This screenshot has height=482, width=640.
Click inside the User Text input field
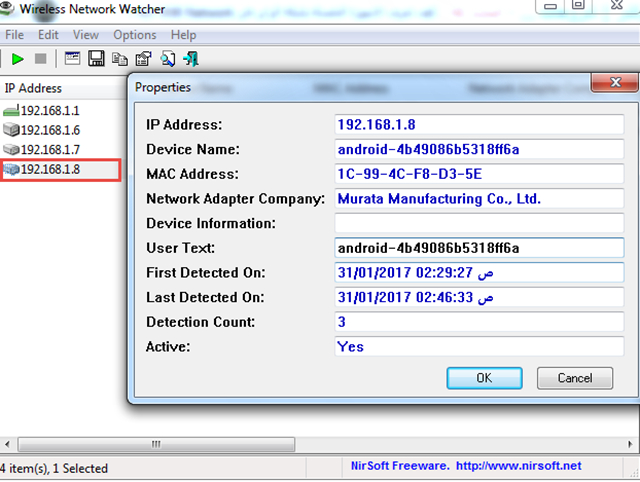(x=478, y=248)
